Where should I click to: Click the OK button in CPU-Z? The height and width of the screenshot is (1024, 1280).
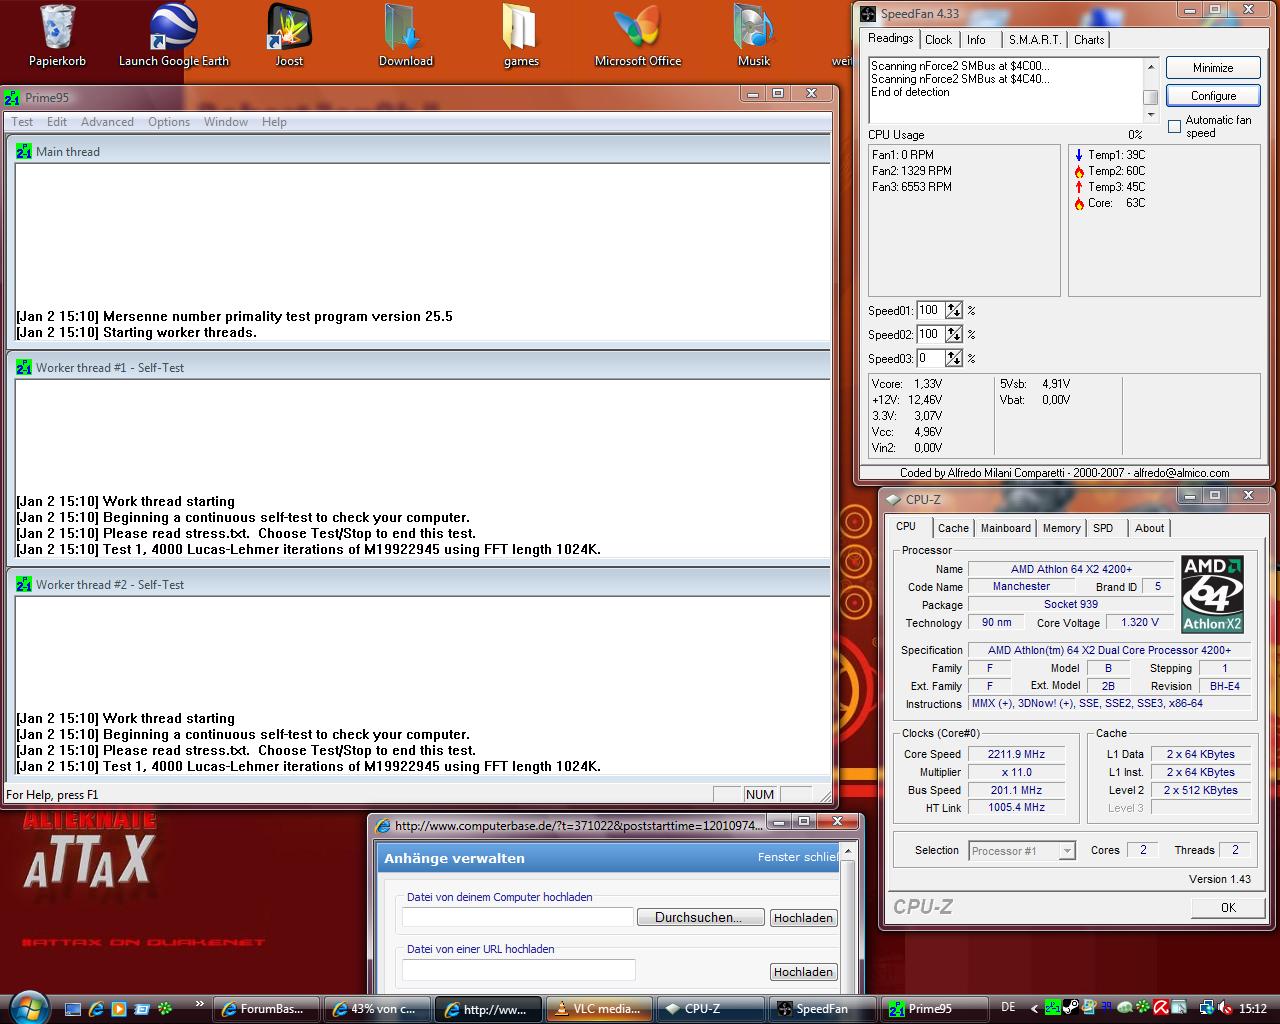[1228, 908]
